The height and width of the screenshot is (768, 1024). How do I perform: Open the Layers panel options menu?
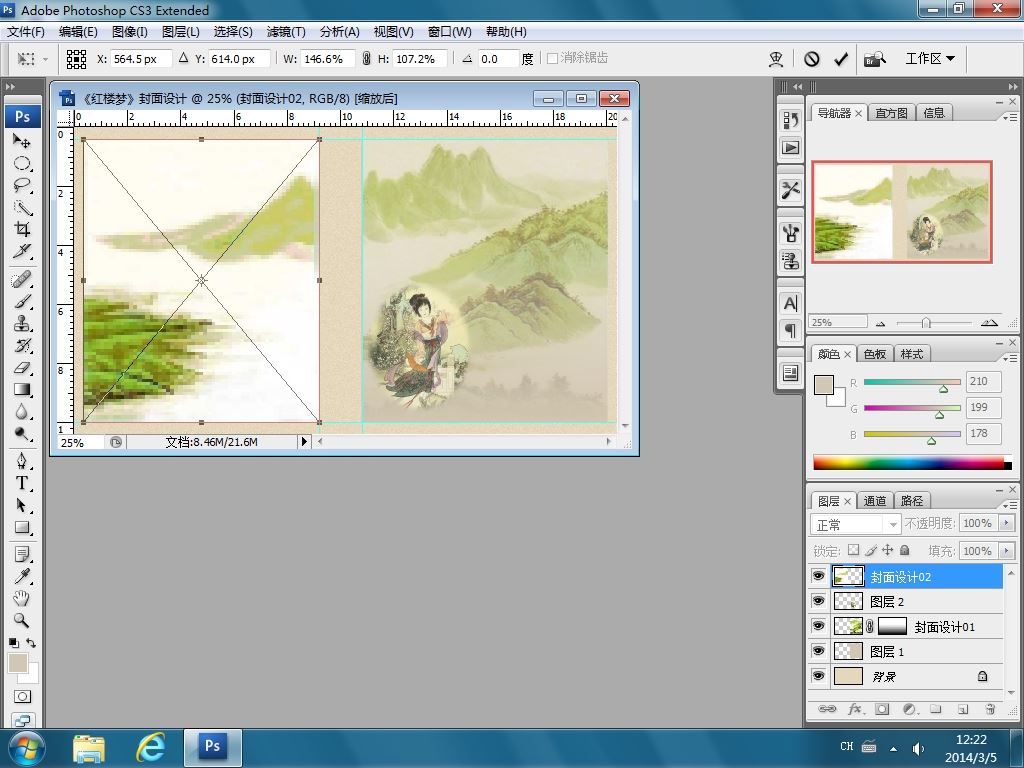point(1010,505)
